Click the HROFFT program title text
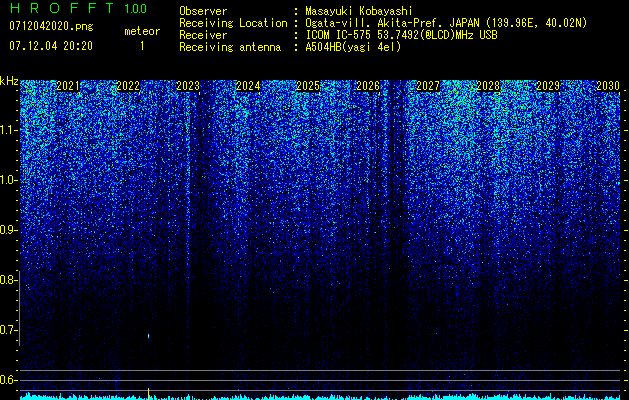The height and width of the screenshot is (400, 629). (x=63, y=8)
